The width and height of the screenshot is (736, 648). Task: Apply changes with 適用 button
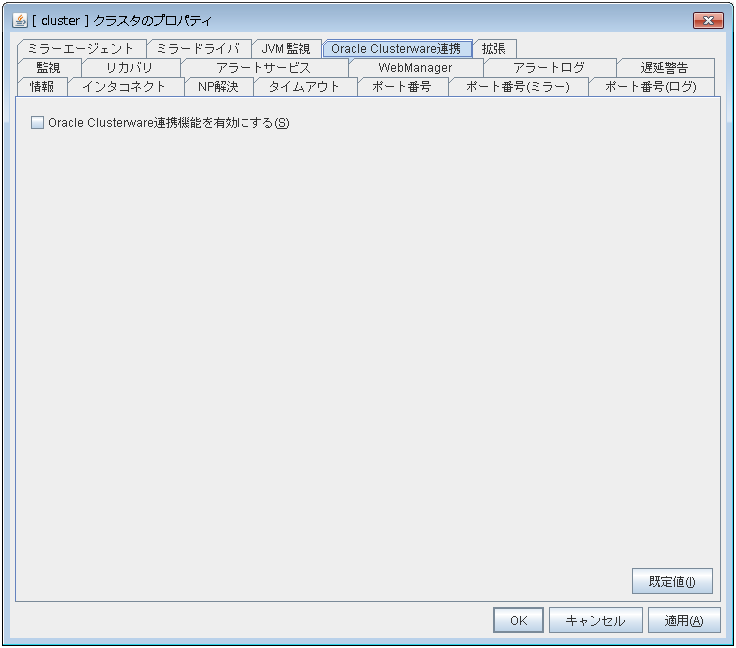pyautogui.click(x=684, y=620)
